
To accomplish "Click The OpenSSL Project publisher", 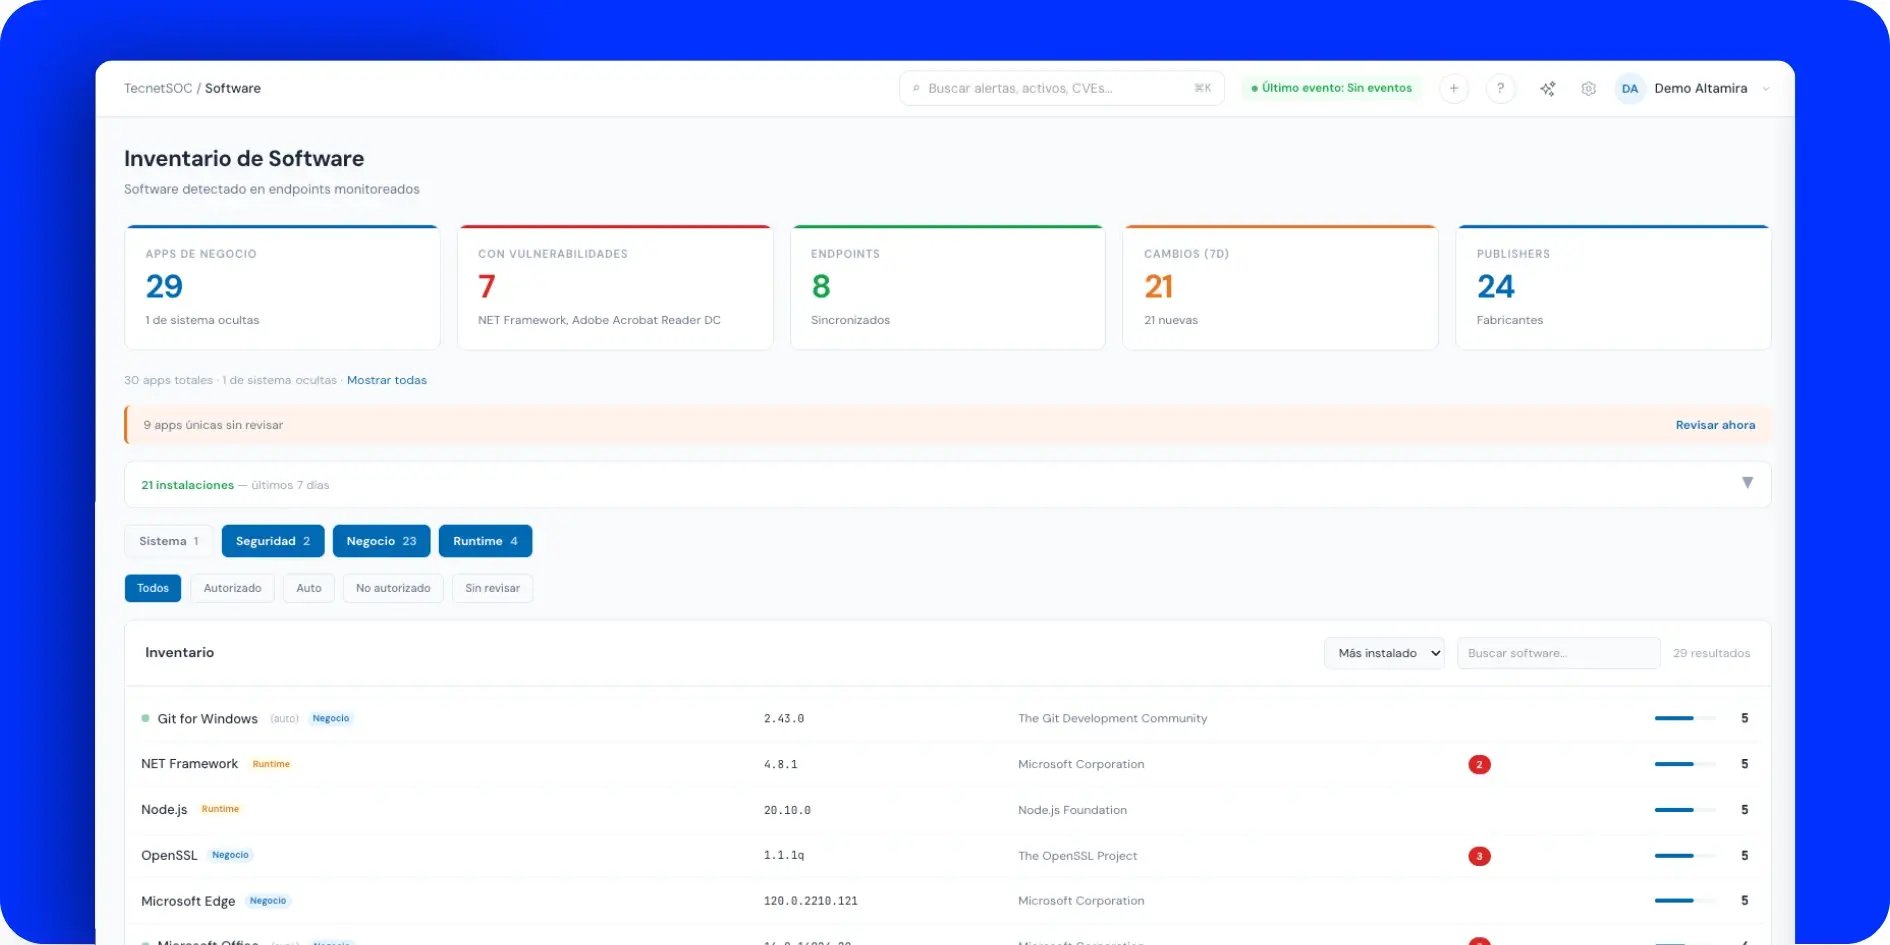I will 1077,856.
